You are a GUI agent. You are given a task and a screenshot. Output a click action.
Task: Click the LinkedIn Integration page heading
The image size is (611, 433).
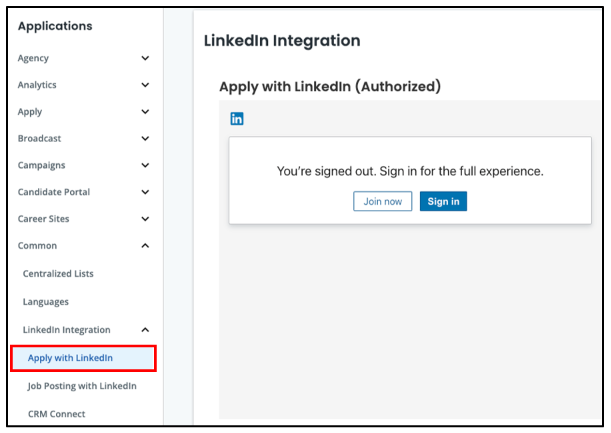(282, 41)
